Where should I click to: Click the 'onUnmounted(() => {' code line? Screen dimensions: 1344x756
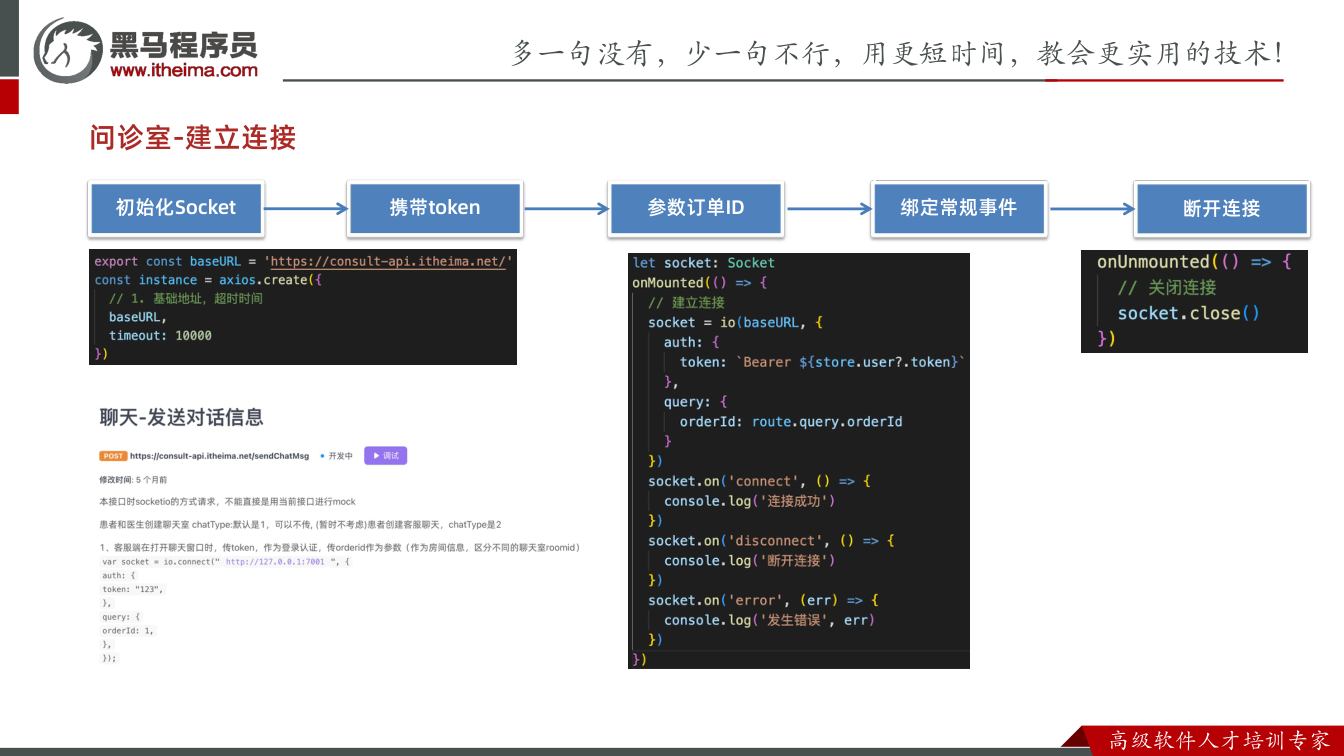pos(1194,262)
